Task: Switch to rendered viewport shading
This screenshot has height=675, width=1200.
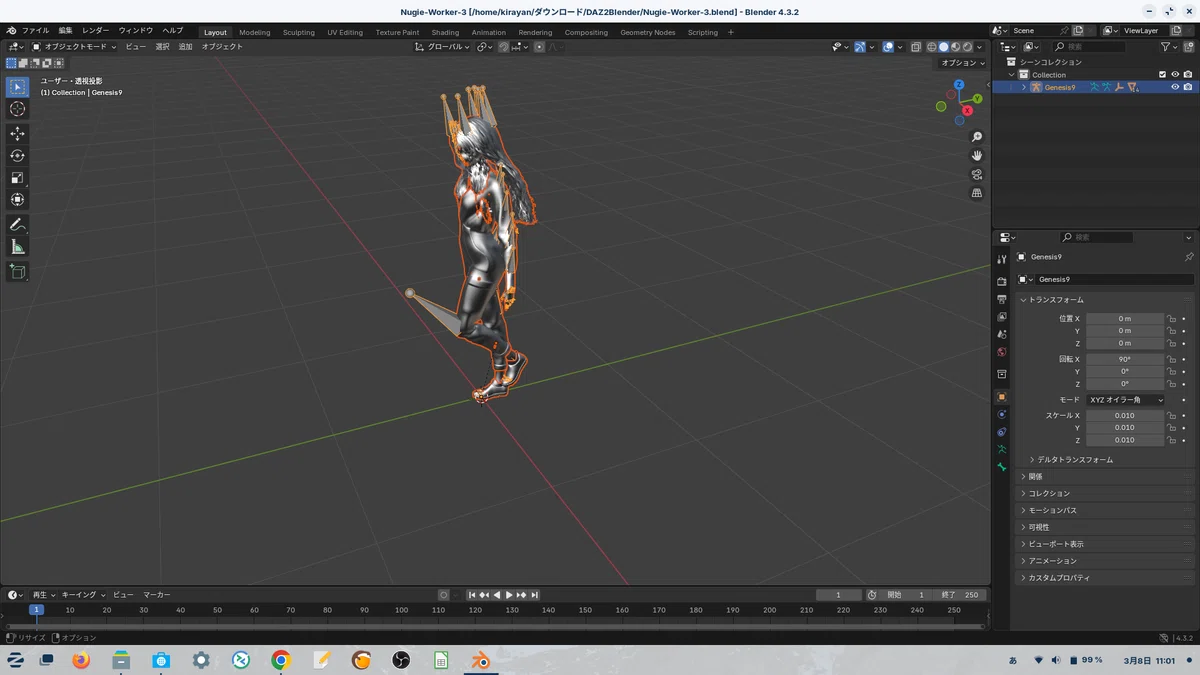Action: pos(967,47)
